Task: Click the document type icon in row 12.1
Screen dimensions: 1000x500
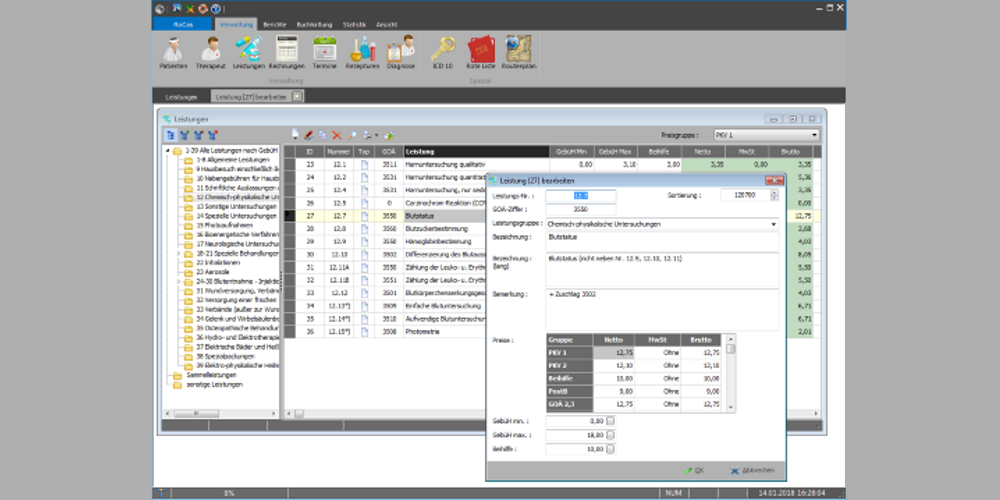Action: tap(364, 165)
